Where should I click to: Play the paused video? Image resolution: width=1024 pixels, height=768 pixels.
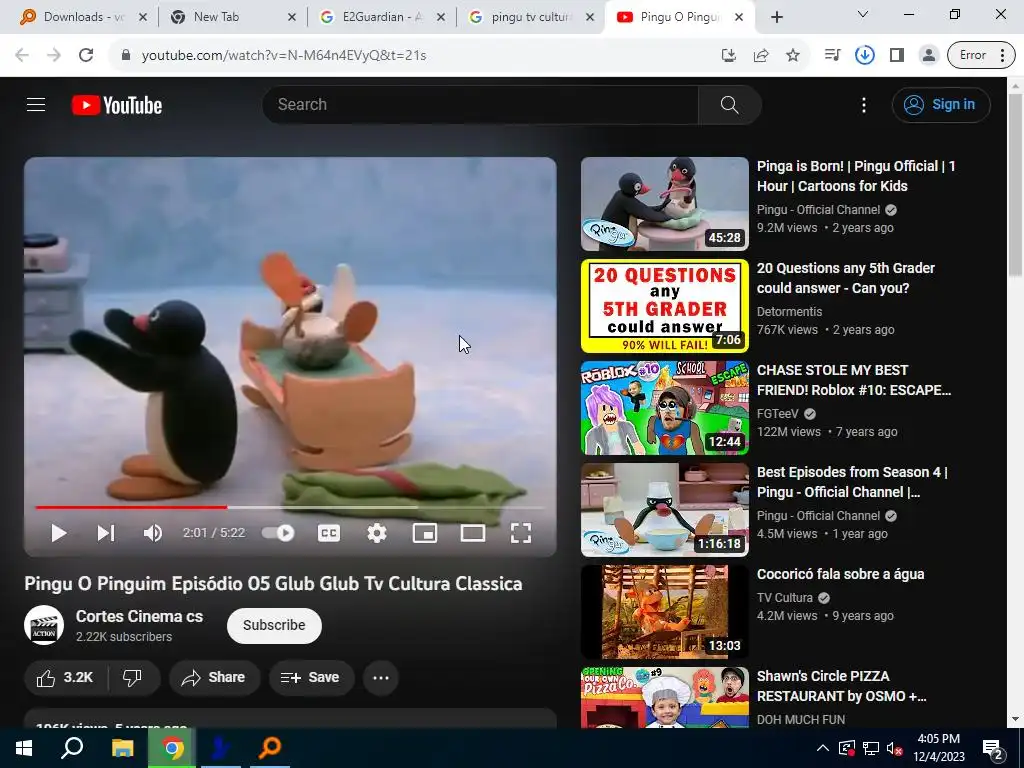click(x=58, y=533)
